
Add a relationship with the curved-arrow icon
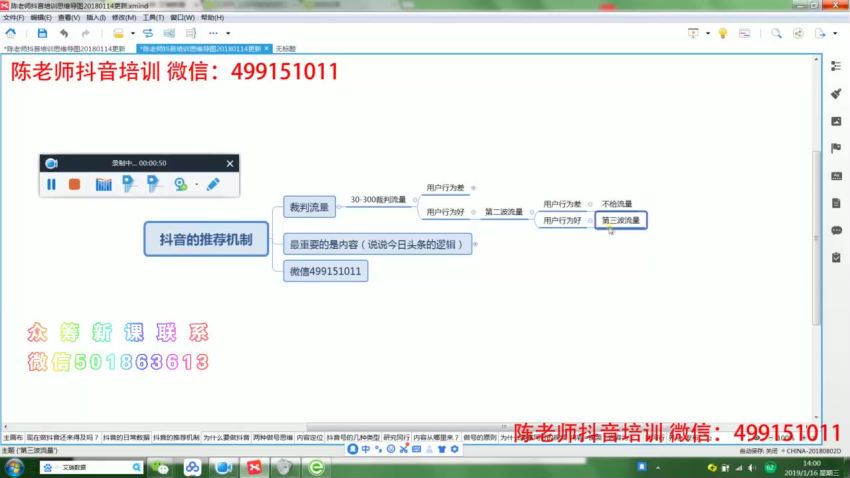tap(148, 34)
